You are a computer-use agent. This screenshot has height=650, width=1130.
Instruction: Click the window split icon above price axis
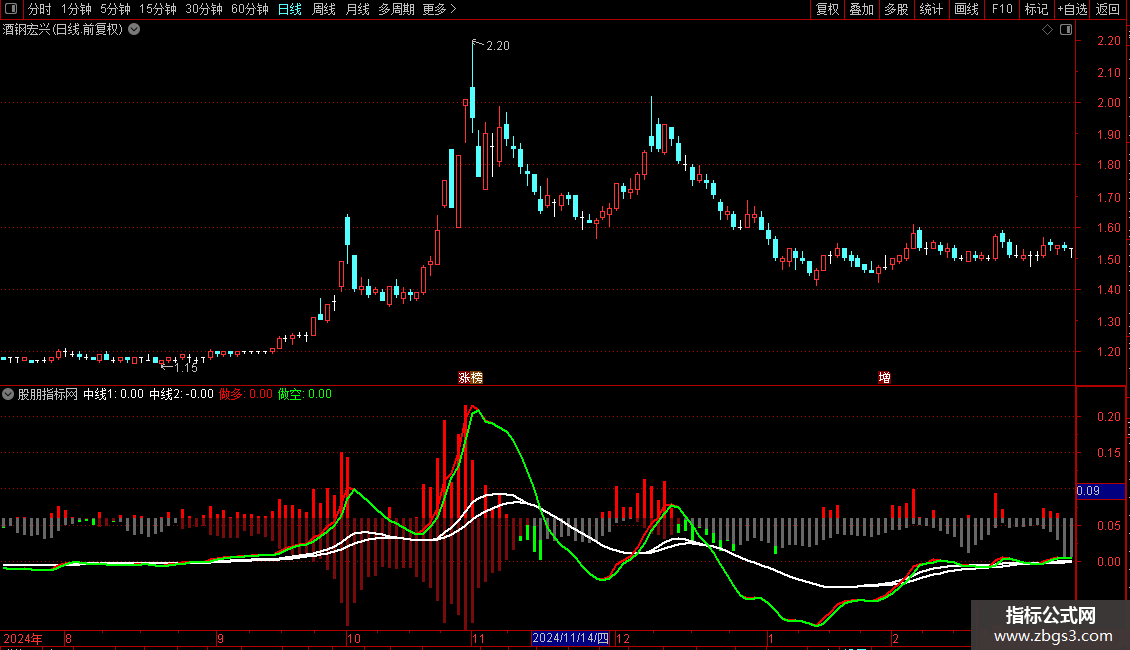pos(1066,30)
